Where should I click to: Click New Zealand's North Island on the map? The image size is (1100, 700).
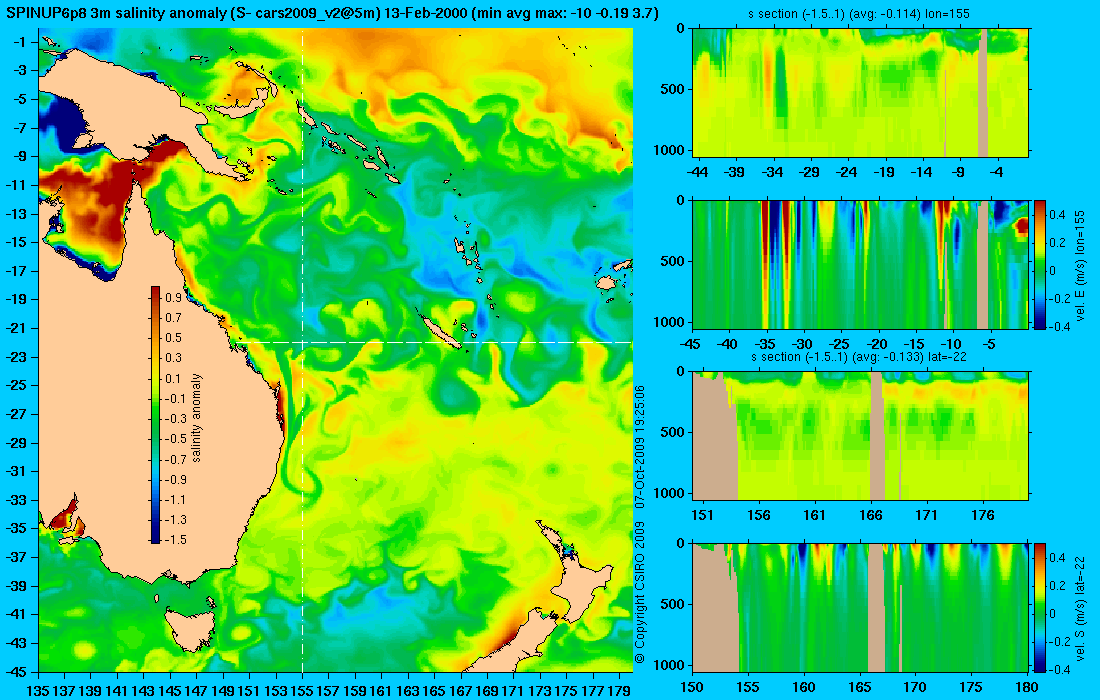coord(582,572)
